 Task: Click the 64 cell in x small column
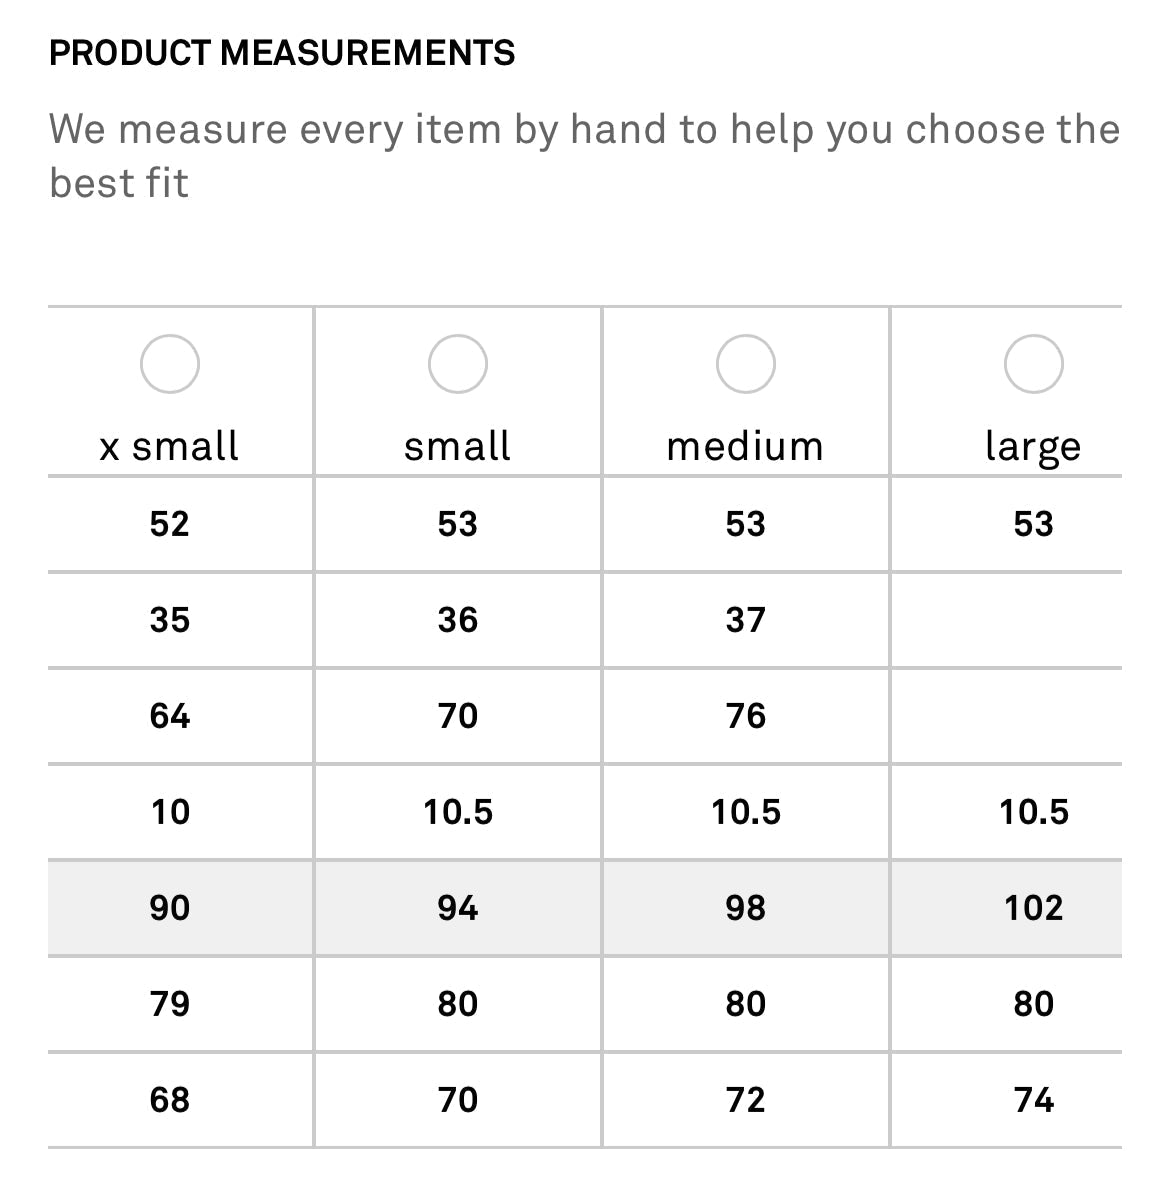tap(170, 716)
